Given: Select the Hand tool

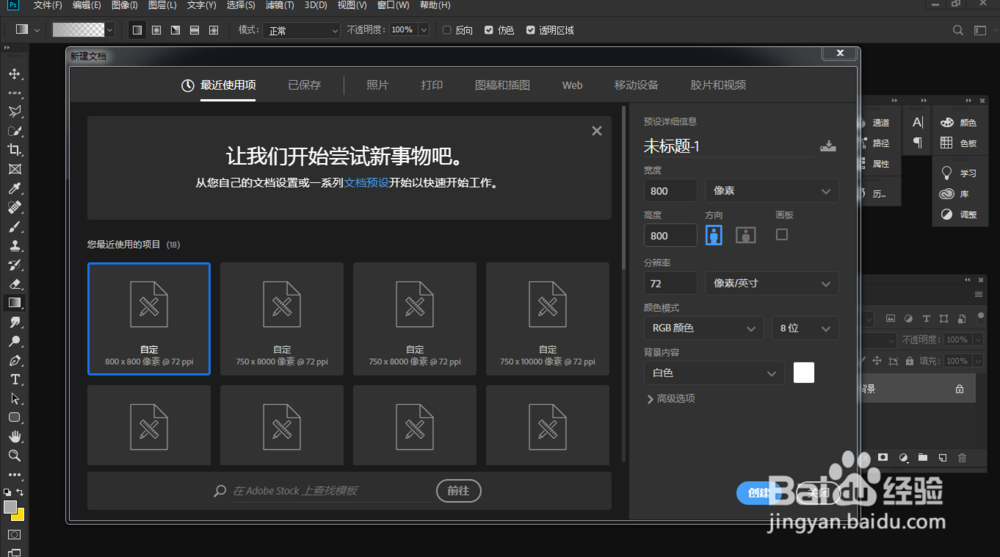Looking at the screenshot, I should 15,437.
